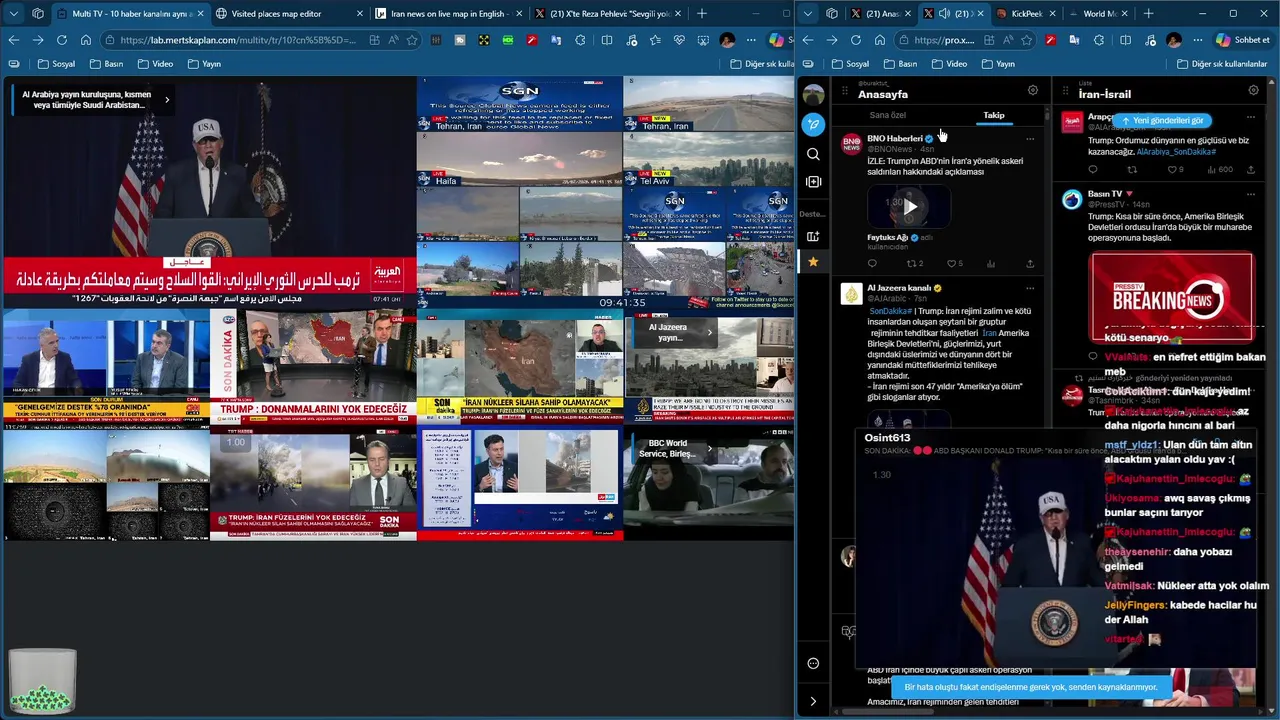Open the Yayın bookmarks folder in left window
This screenshot has height=720, width=1280.
[203, 64]
